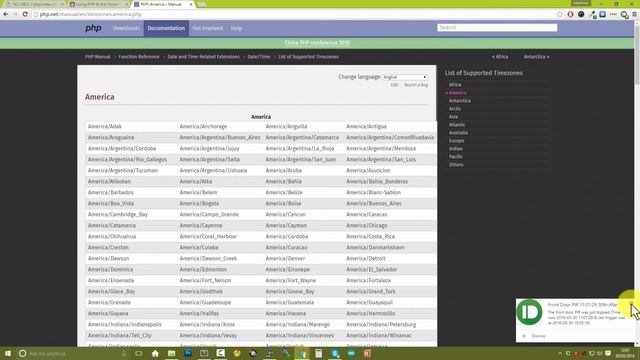This screenshot has width=640, height=360.
Task: Open the Change language dropdown
Action: tap(405, 77)
